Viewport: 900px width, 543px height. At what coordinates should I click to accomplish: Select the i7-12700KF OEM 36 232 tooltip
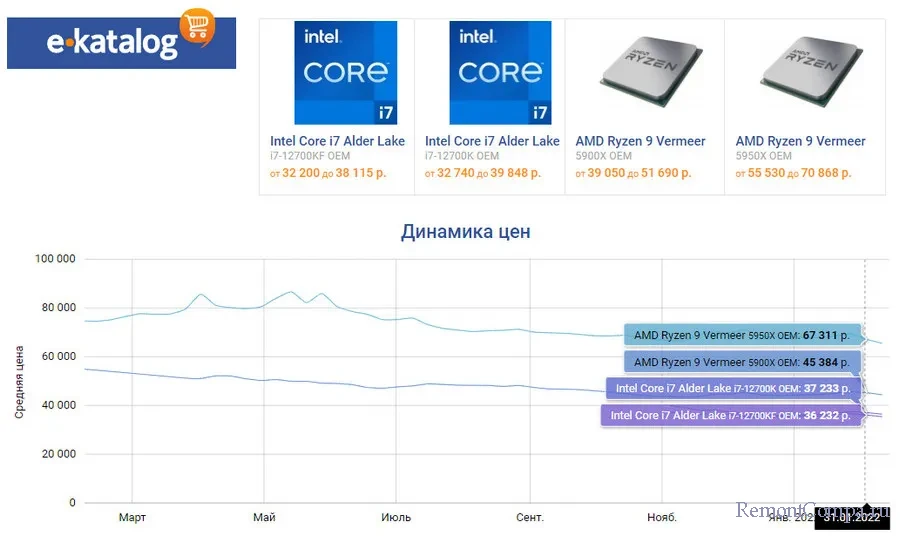click(x=730, y=415)
